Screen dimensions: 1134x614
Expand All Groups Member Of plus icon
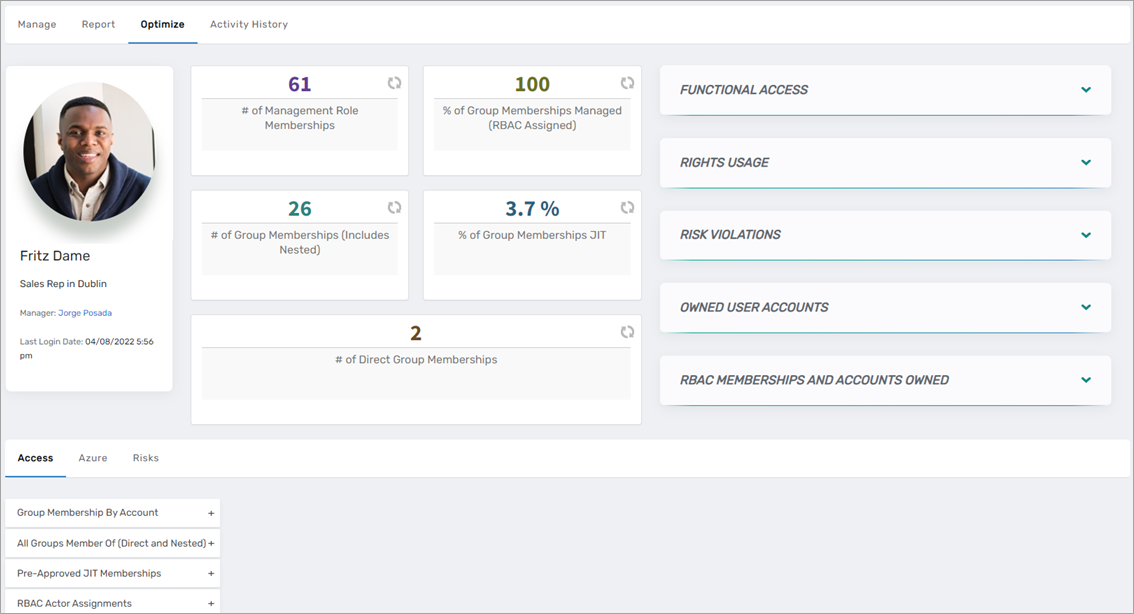[x=211, y=544]
